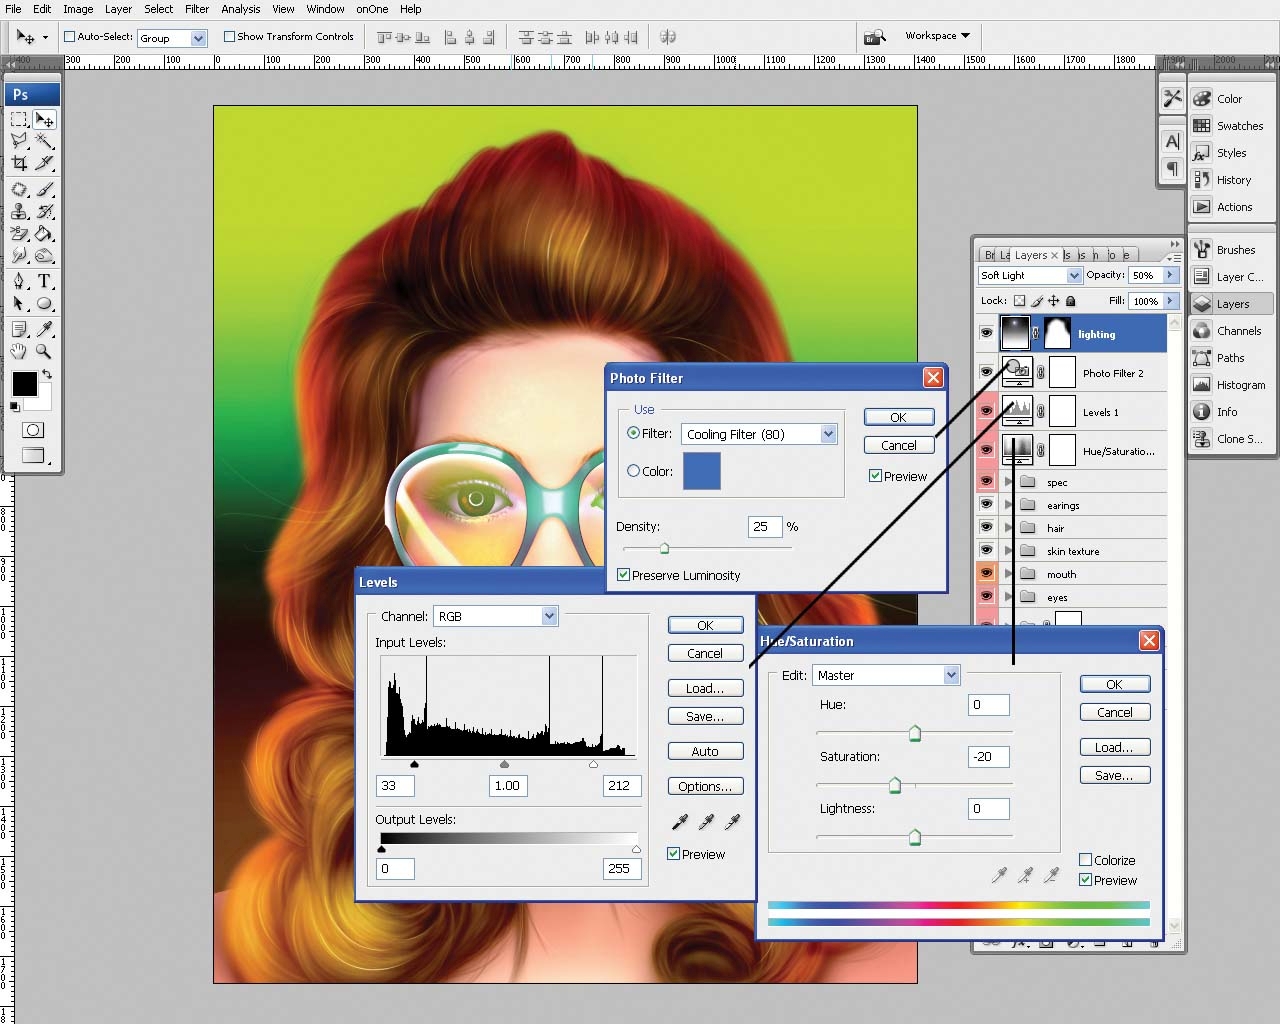The height and width of the screenshot is (1024, 1280).
Task: Select the Eyedropper tool in the toolbox
Action: pos(44,329)
